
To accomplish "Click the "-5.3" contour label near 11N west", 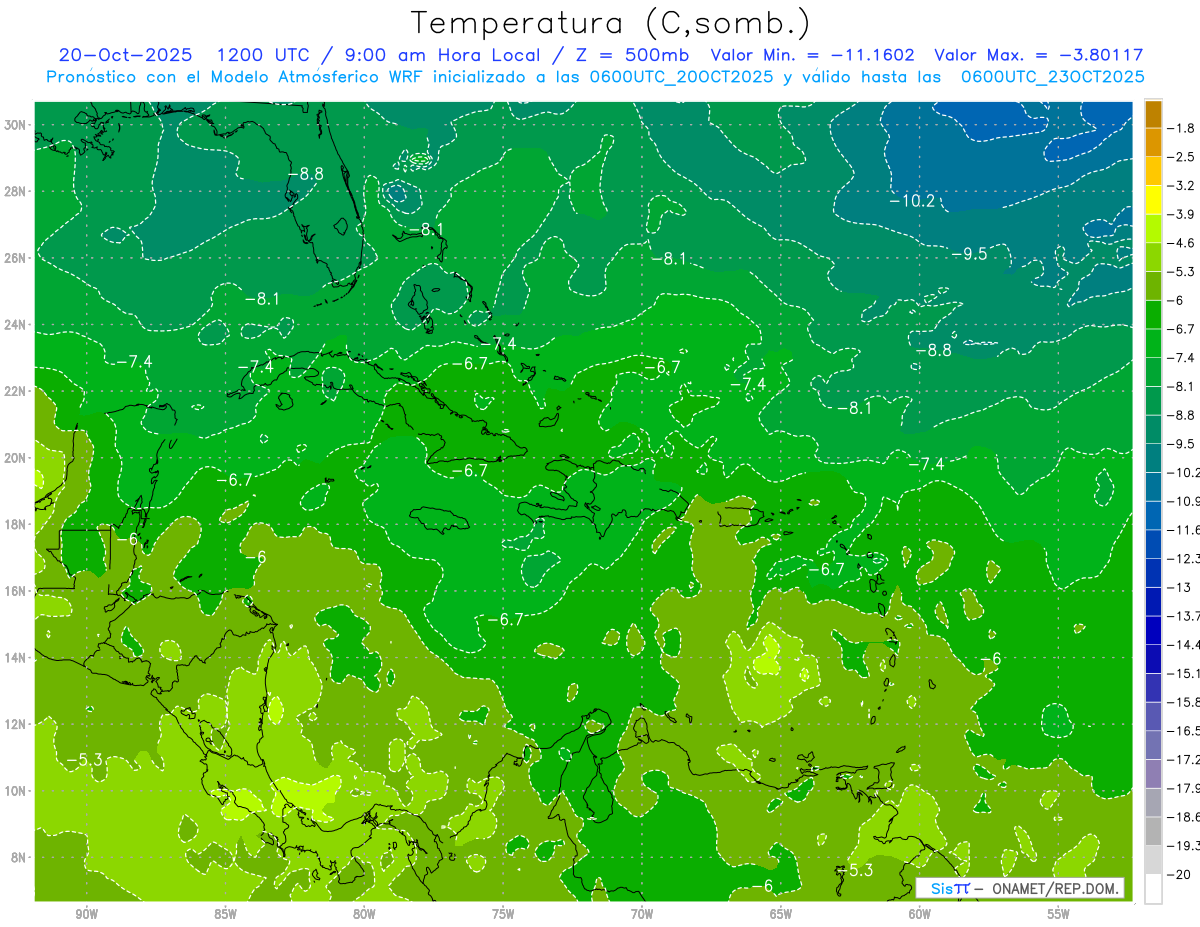I will coord(84,760).
